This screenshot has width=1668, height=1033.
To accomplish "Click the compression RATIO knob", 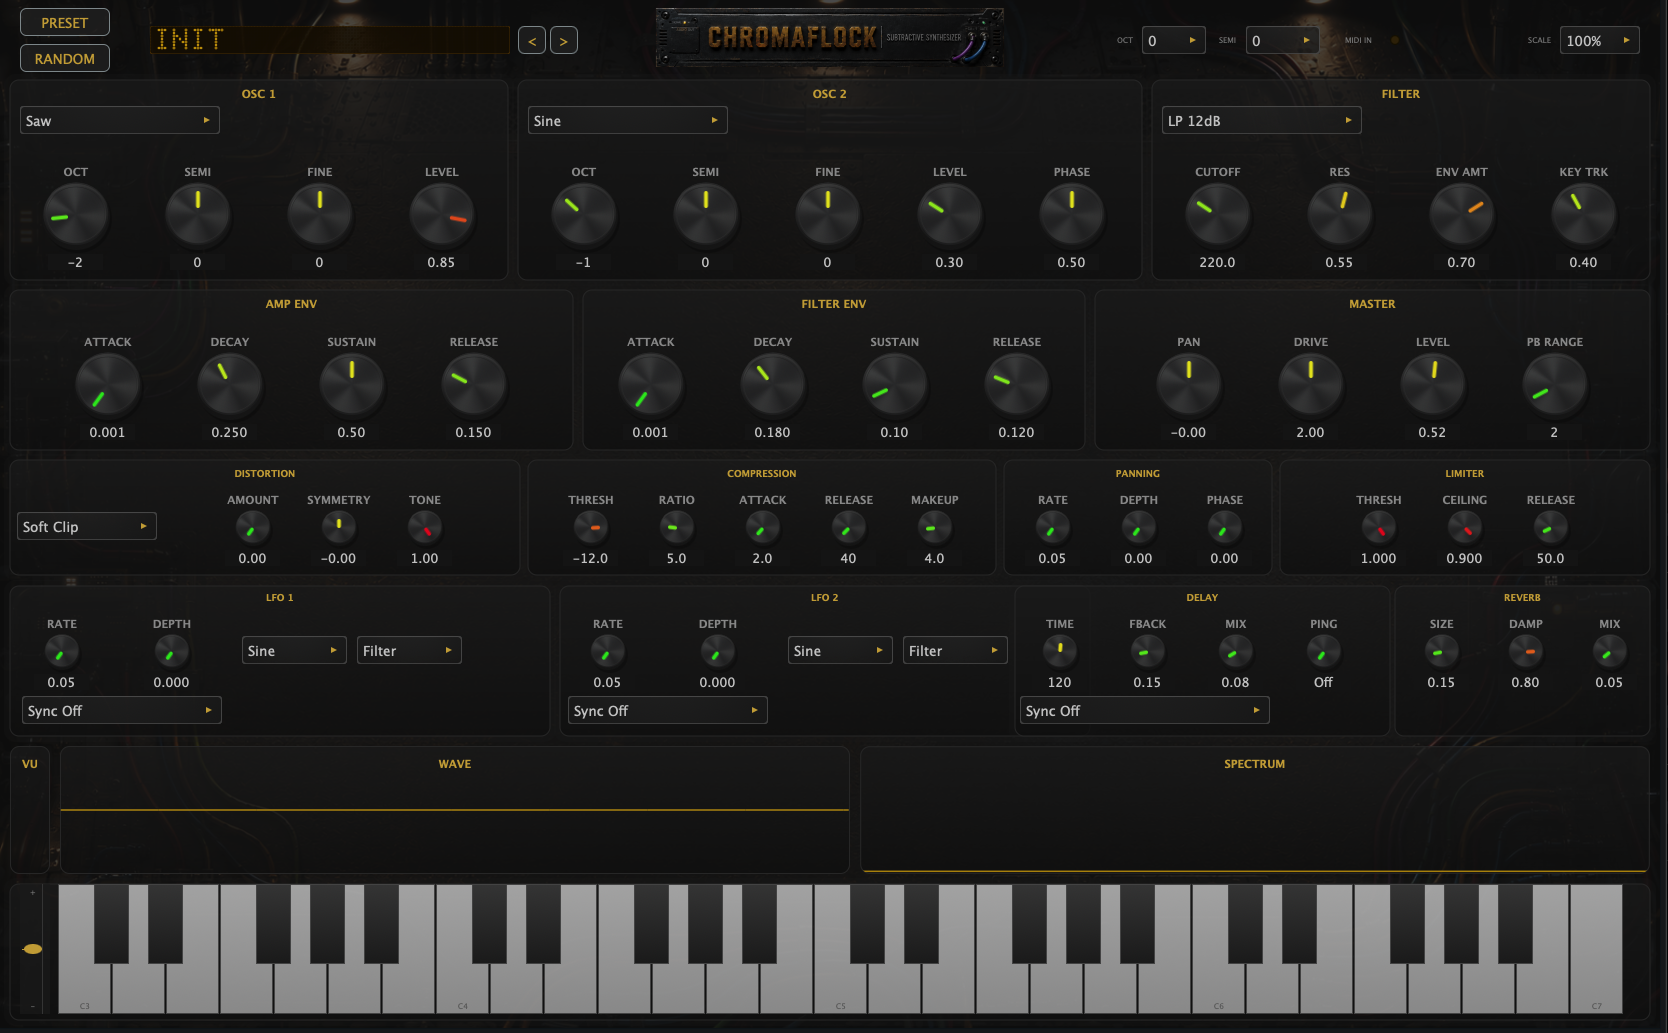I will 677,527.
